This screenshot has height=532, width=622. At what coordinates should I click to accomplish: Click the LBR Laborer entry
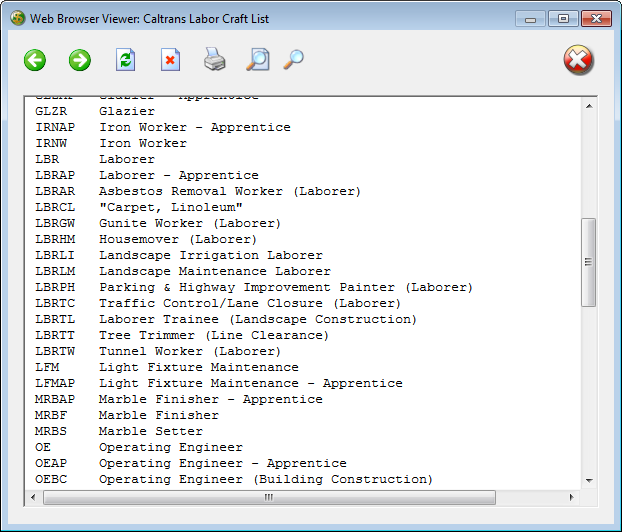95,159
